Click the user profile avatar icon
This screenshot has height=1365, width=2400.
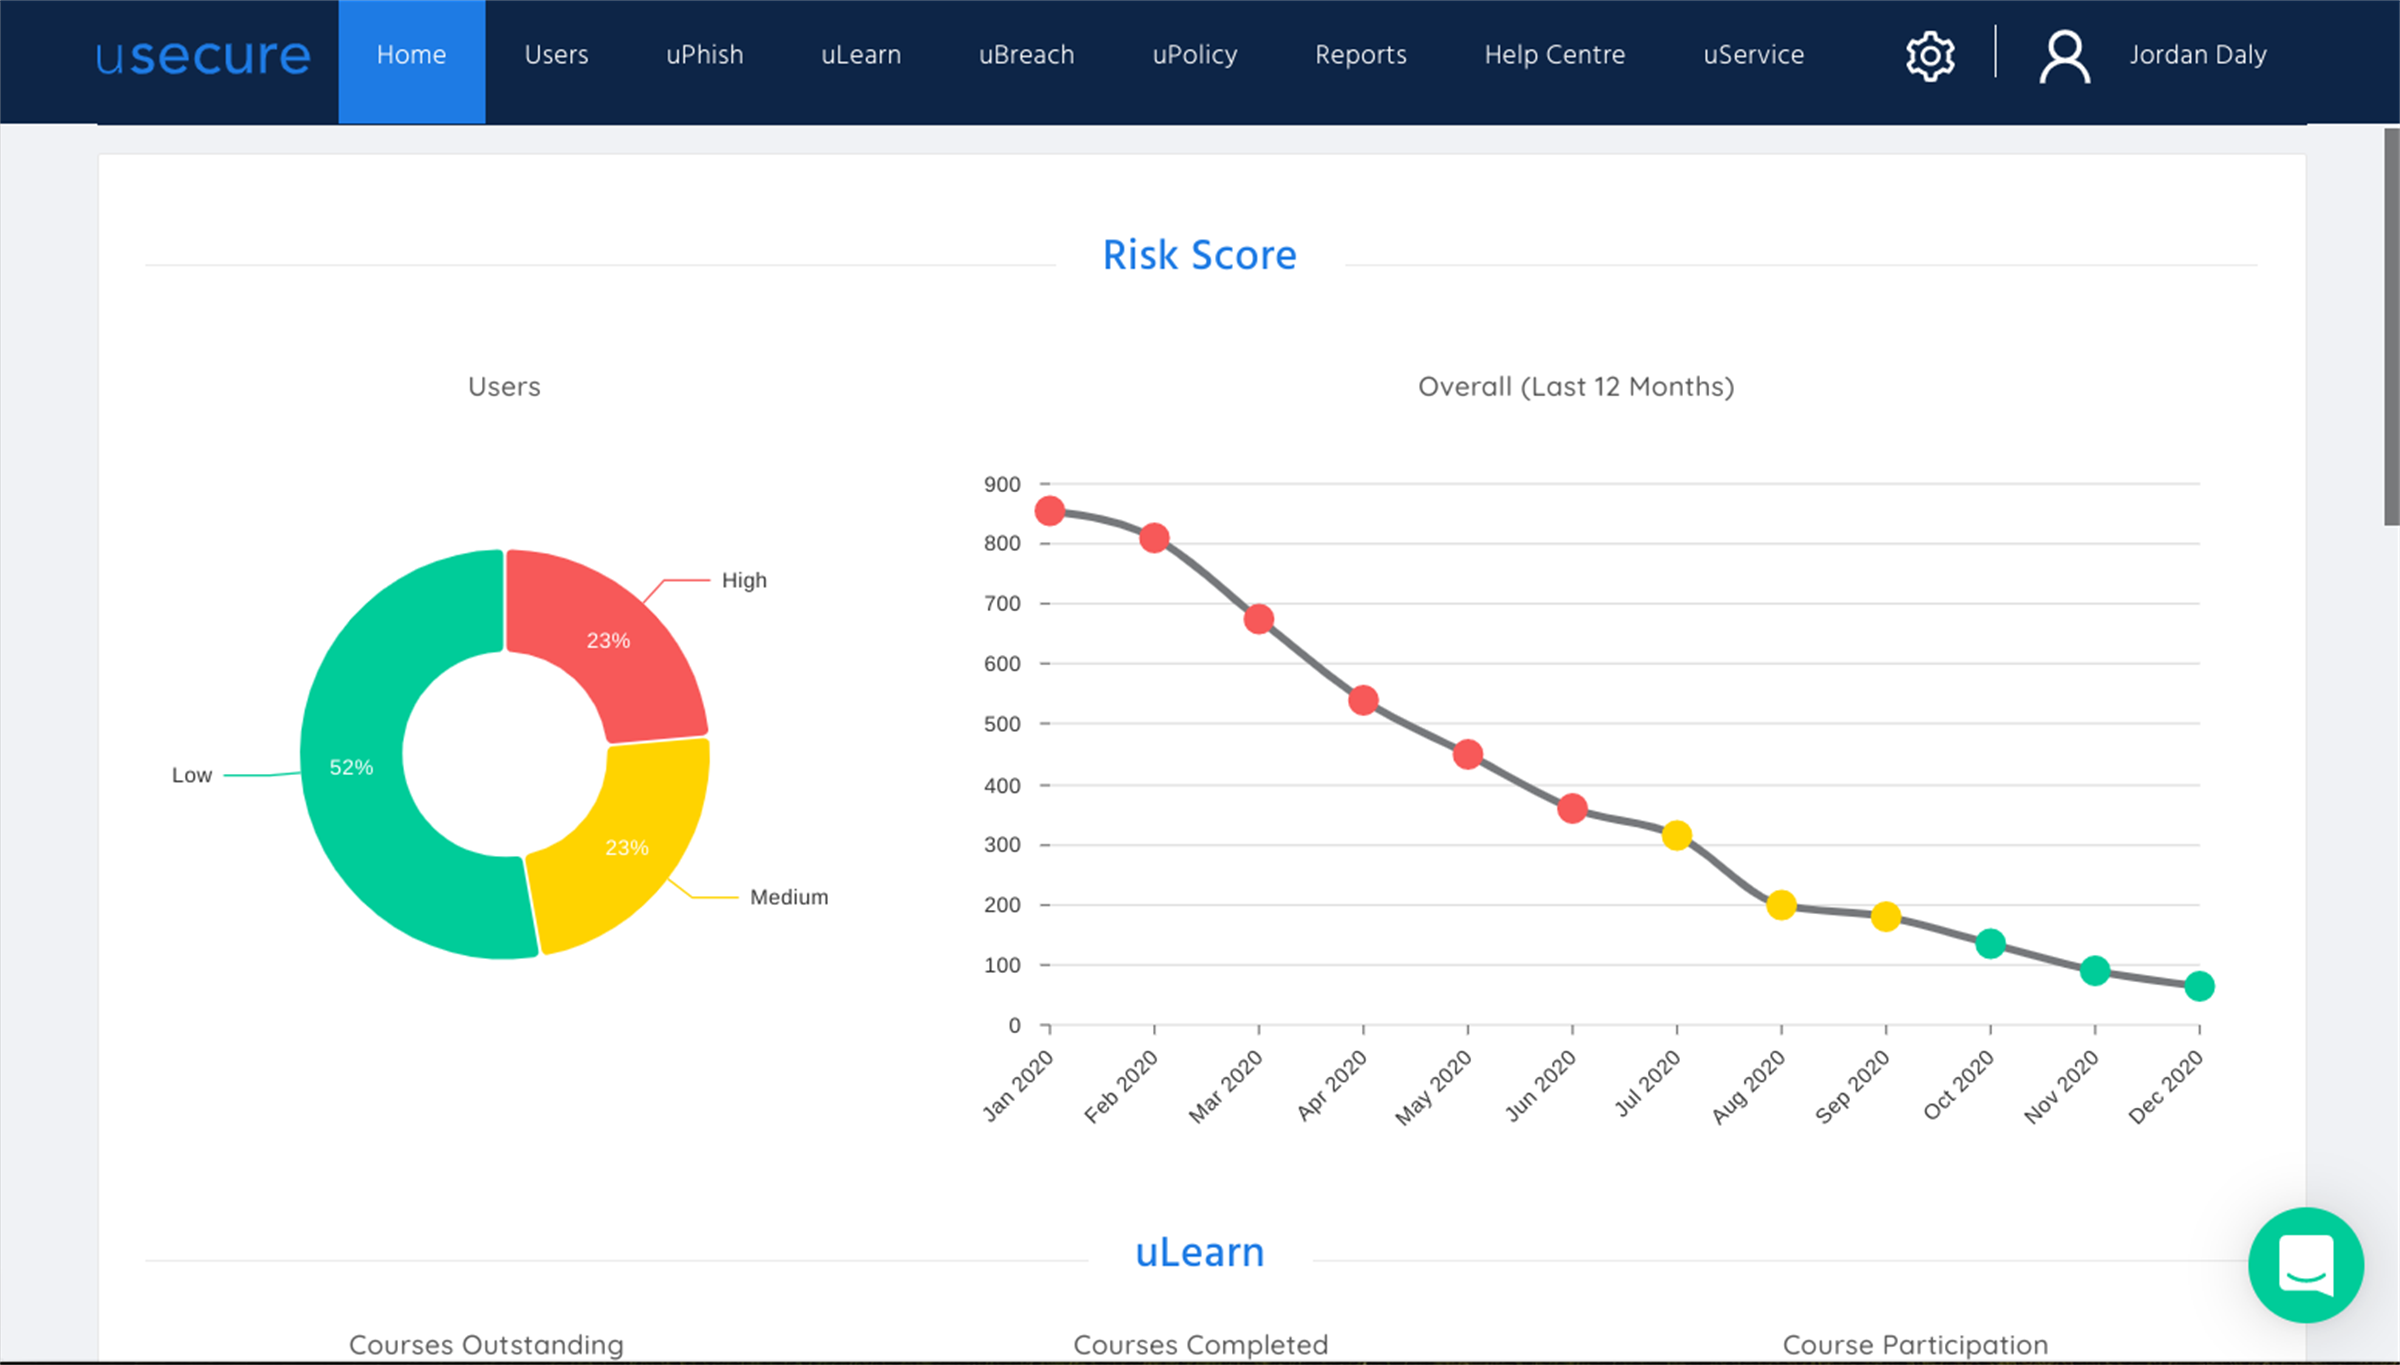(2064, 56)
